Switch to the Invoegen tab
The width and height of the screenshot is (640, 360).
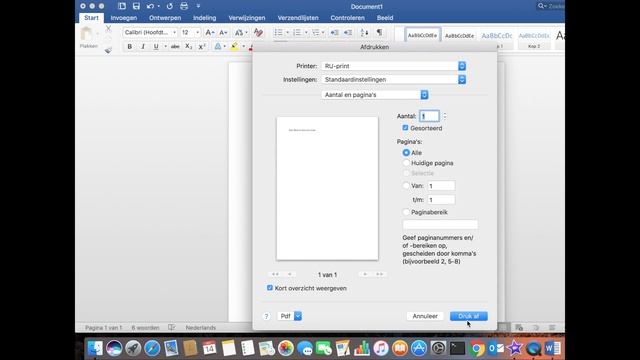(124, 18)
